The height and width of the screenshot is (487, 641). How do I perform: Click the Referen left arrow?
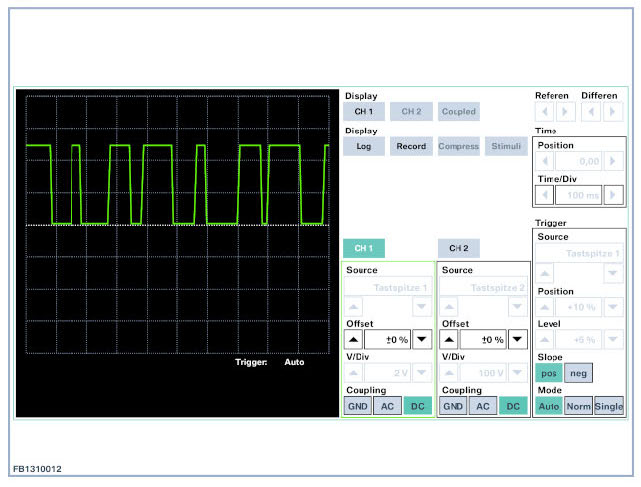coord(546,112)
